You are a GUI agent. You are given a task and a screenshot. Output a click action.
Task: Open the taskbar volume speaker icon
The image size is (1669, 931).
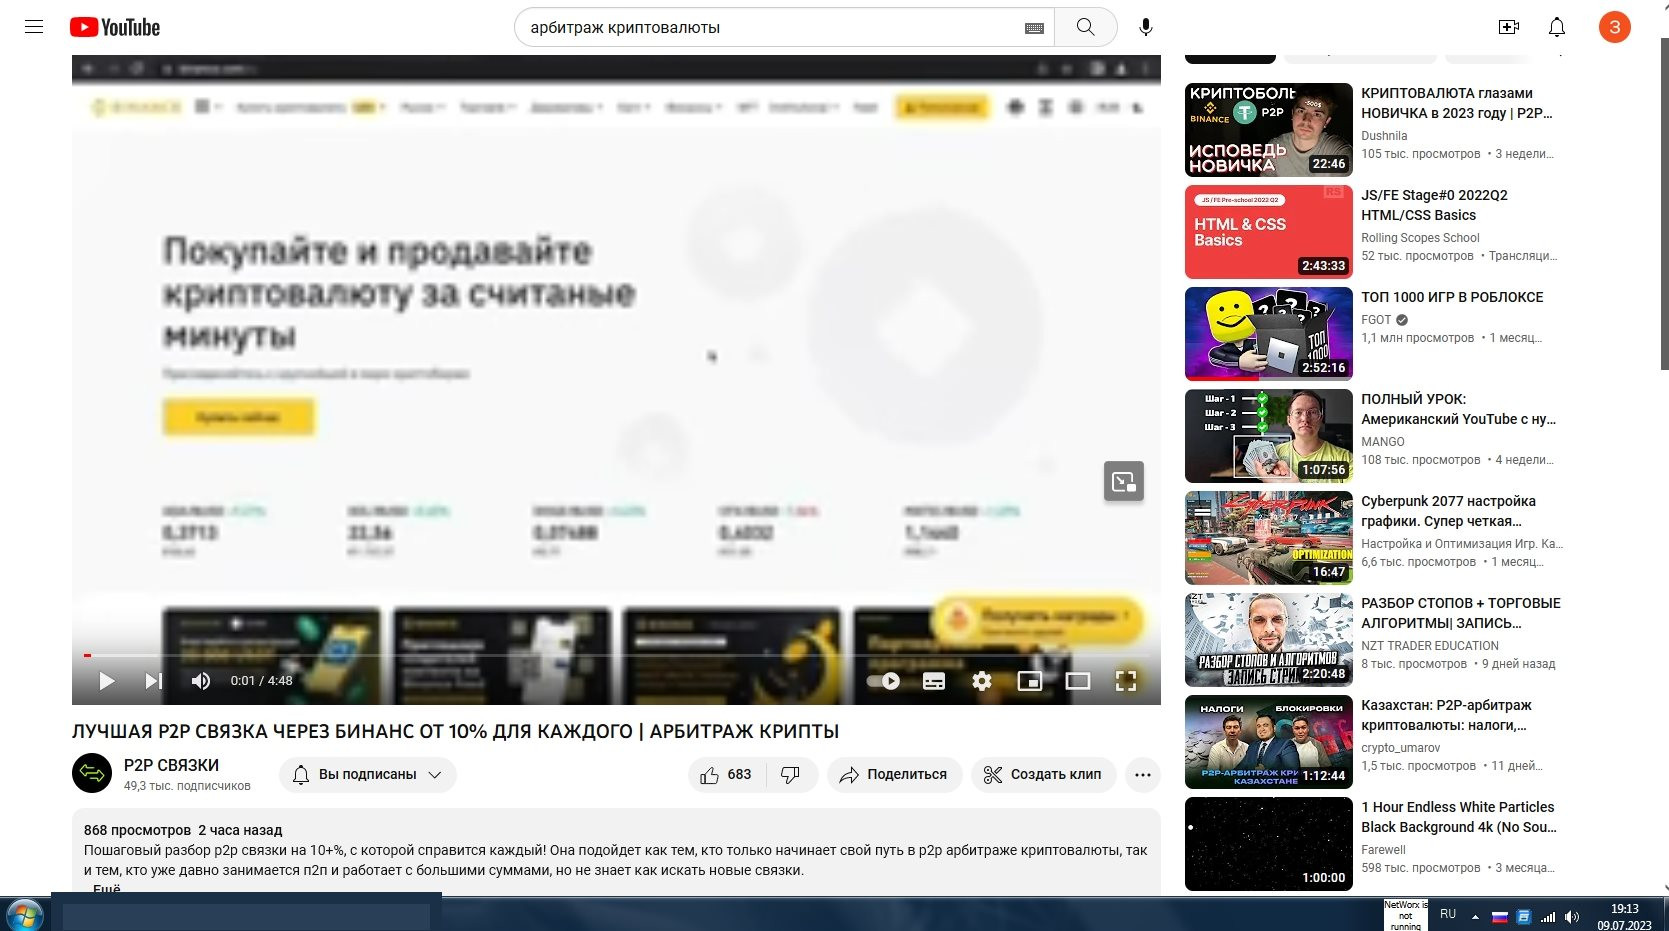[x=1572, y=917]
